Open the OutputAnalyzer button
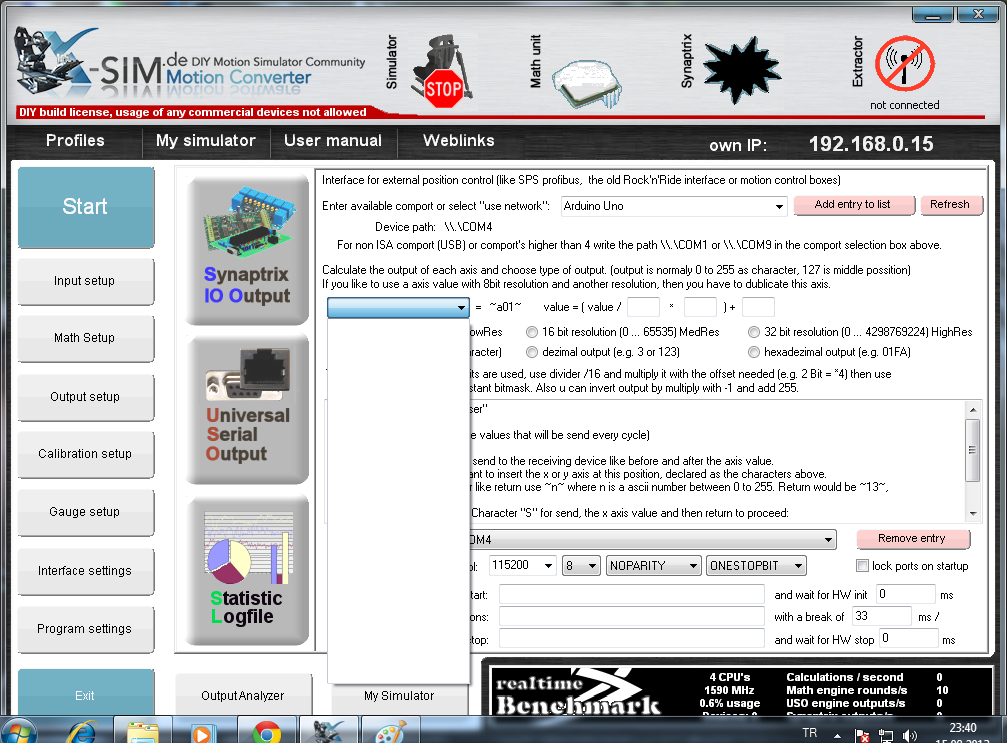 [x=243, y=695]
